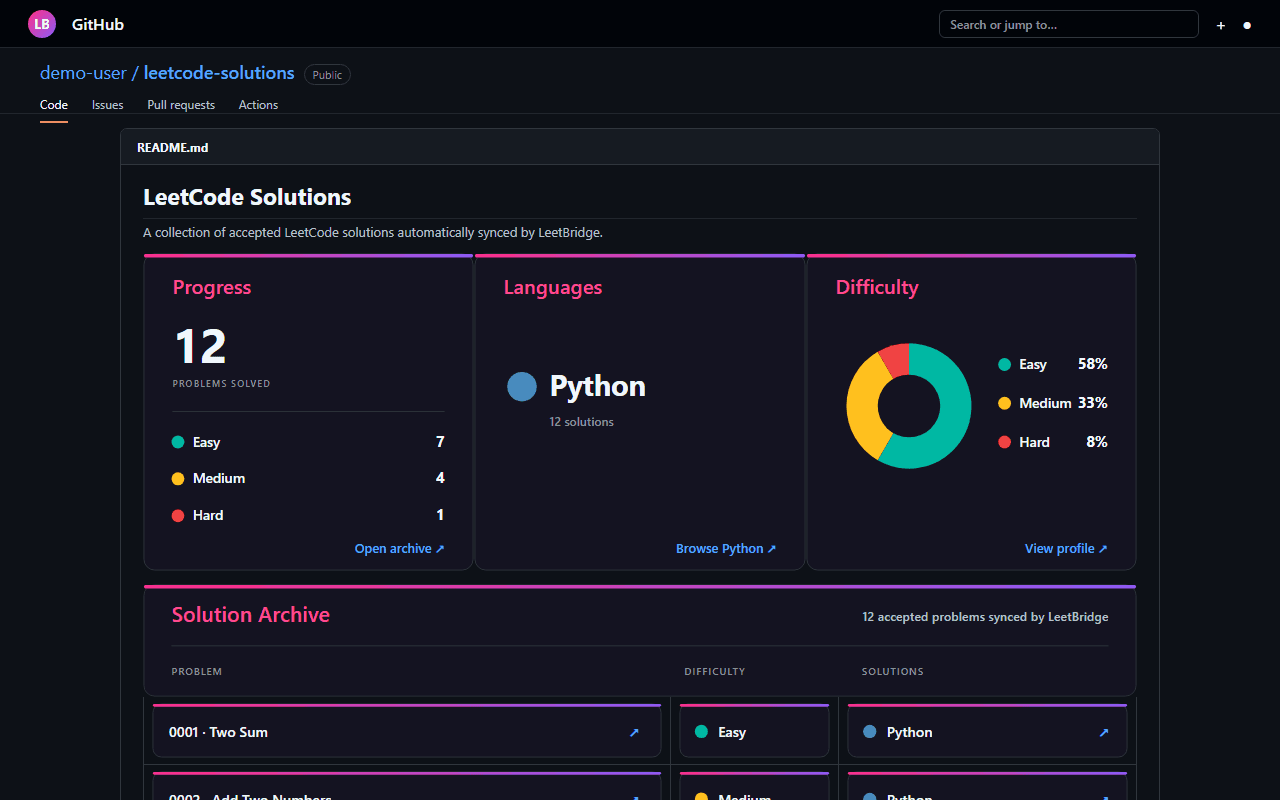Screen dimensions: 1280x800
Task: Click the View profile link
Action: point(1066,549)
